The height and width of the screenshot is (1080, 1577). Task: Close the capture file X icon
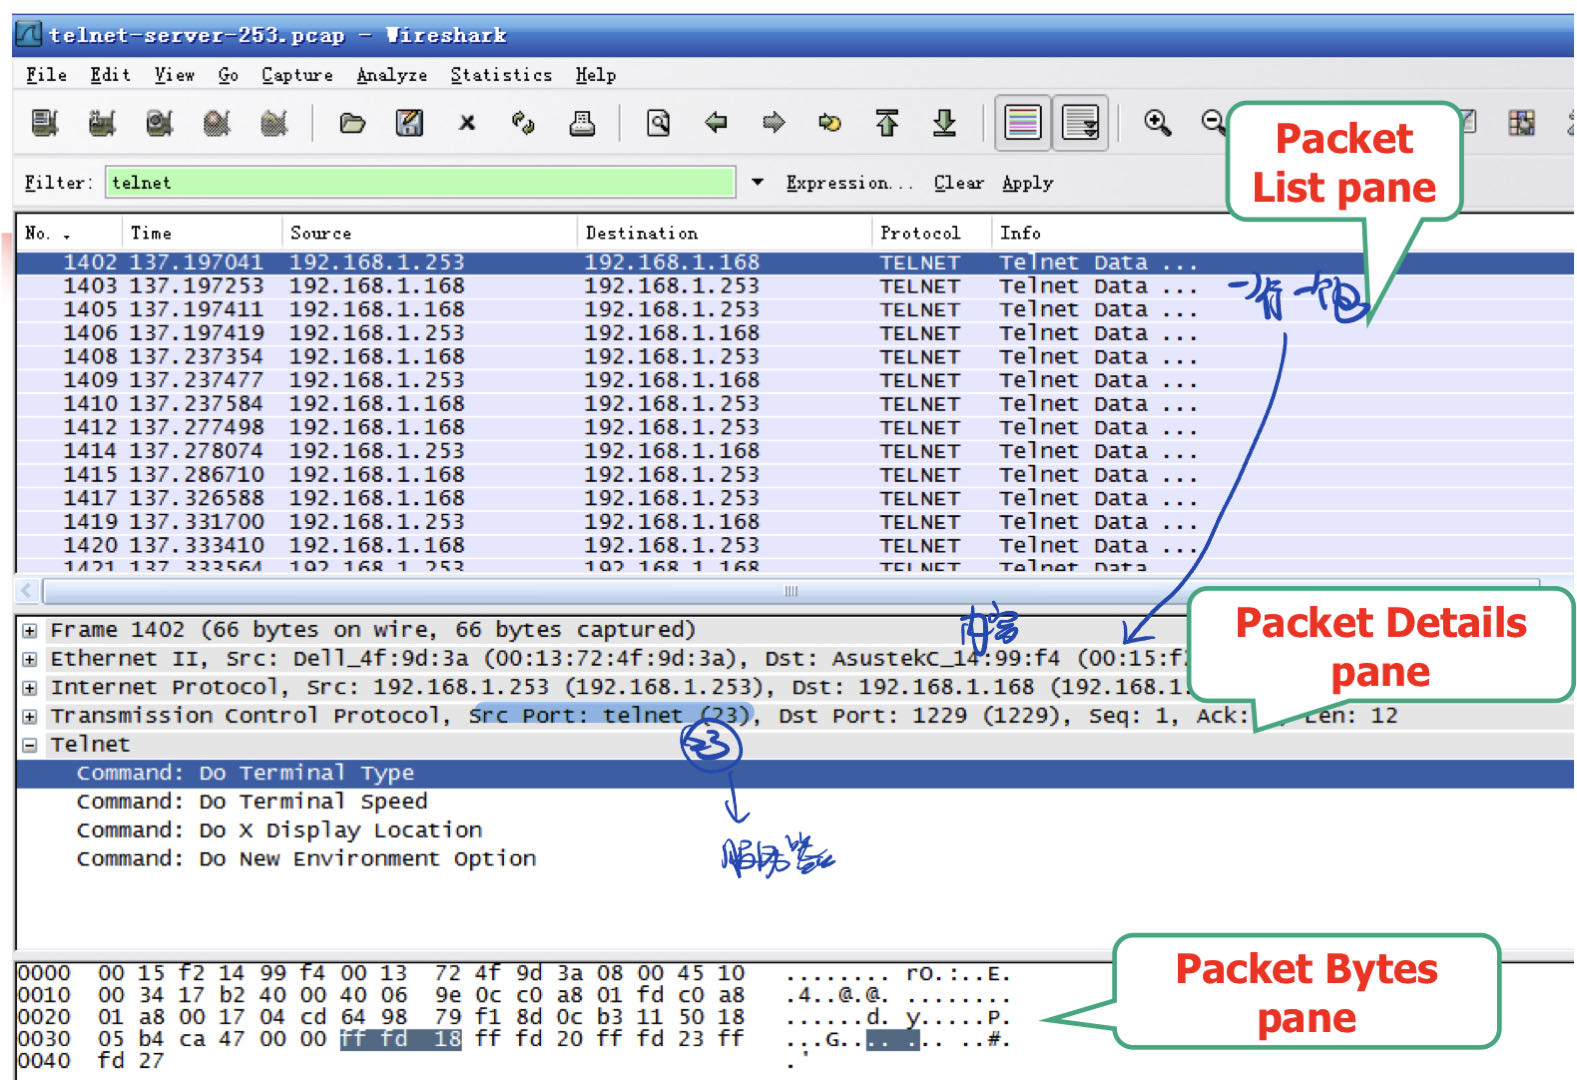467,123
